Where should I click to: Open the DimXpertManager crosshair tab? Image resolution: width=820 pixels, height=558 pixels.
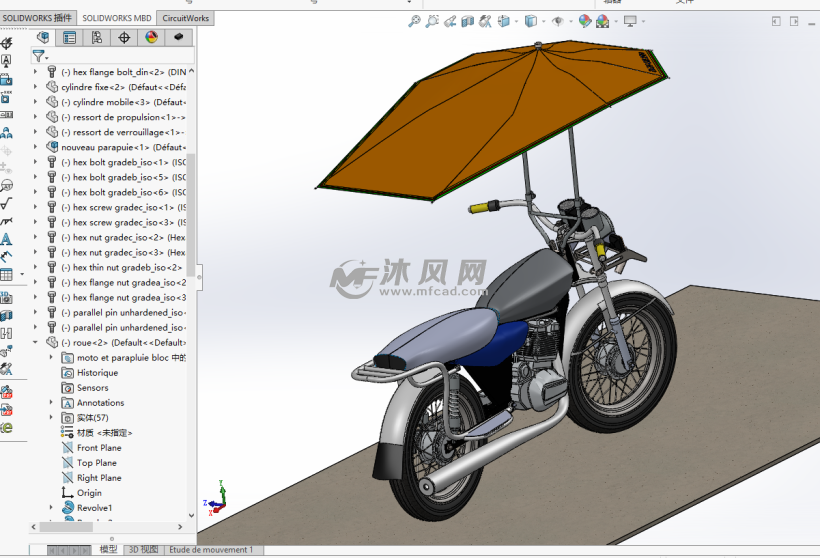click(124, 38)
